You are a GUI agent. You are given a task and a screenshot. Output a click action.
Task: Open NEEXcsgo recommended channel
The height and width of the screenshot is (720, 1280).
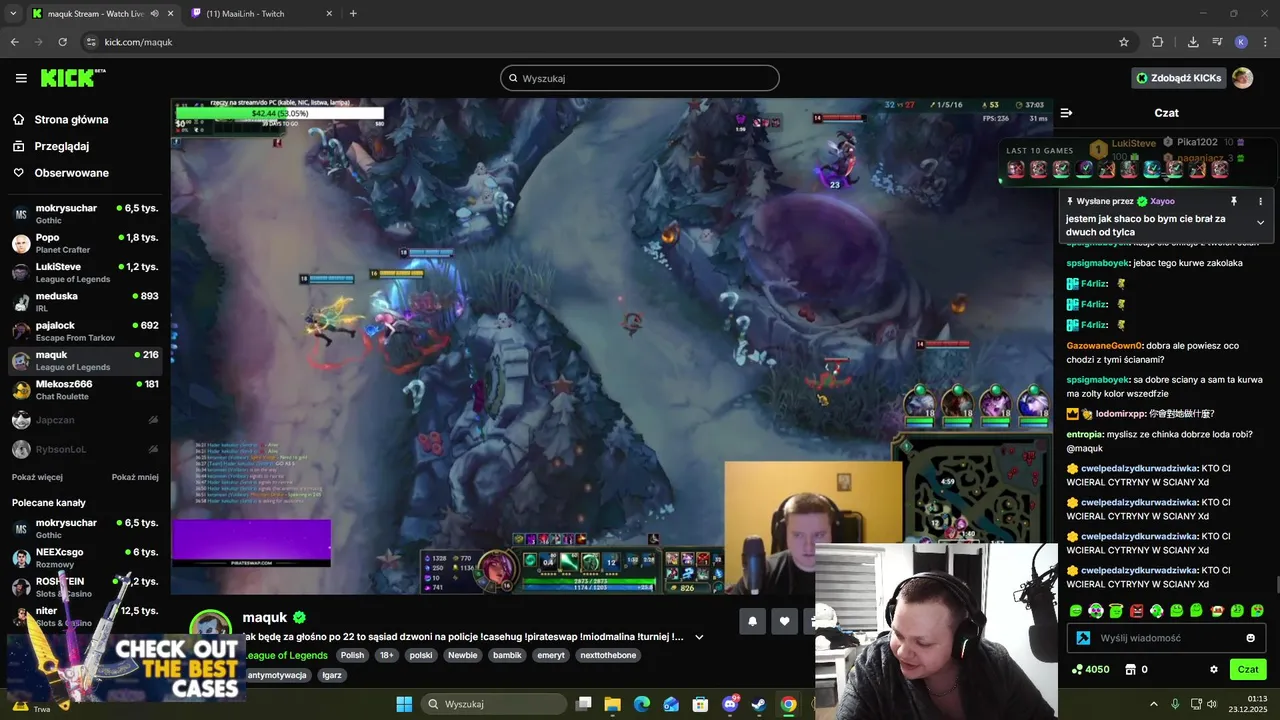tap(85, 558)
